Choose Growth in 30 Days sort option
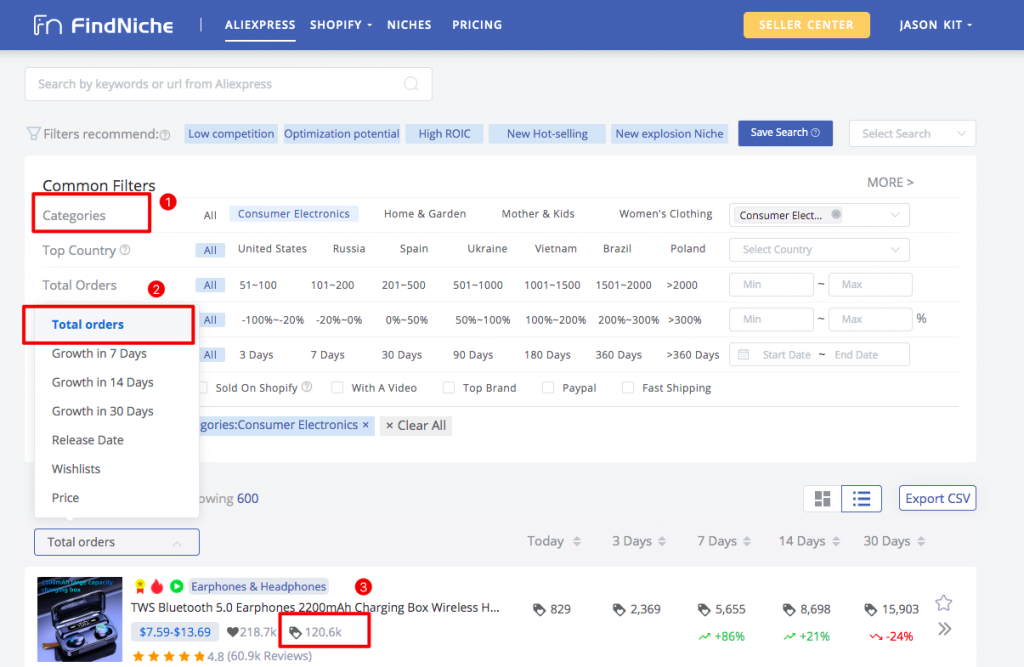Image resolution: width=1024 pixels, height=667 pixels. [x=103, y=411]
